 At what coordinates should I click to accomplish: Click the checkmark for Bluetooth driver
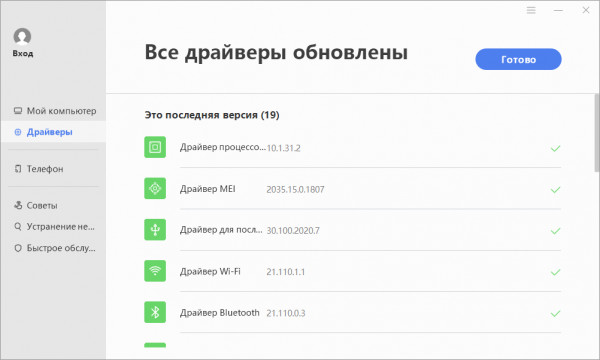(555, 313)
